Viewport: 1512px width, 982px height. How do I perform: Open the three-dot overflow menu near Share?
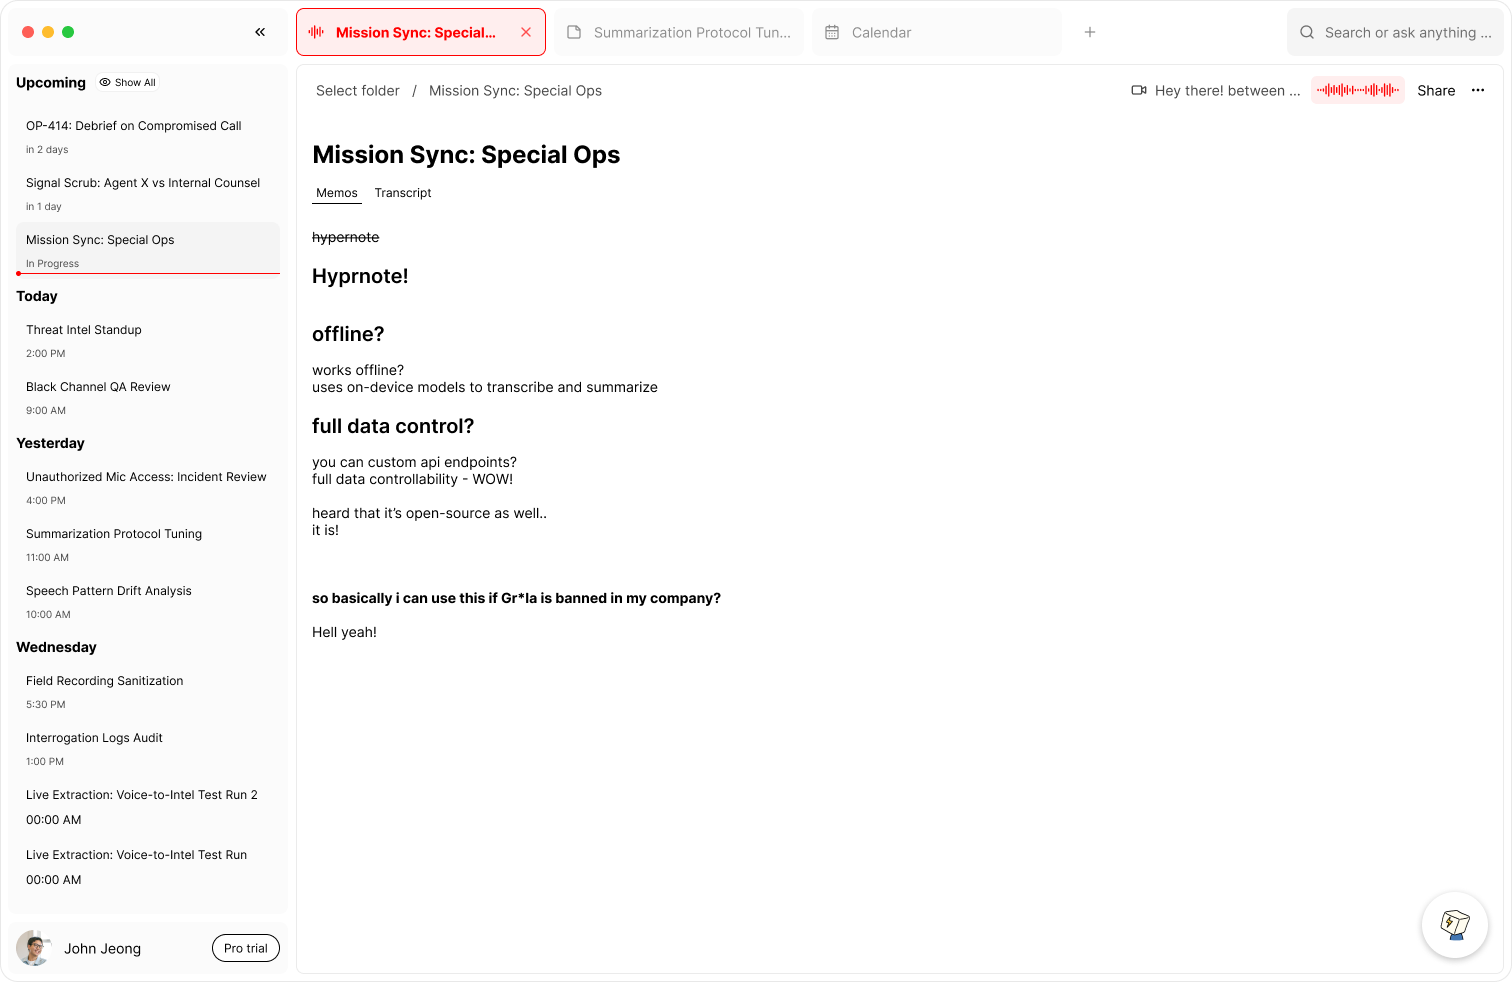1478,90
